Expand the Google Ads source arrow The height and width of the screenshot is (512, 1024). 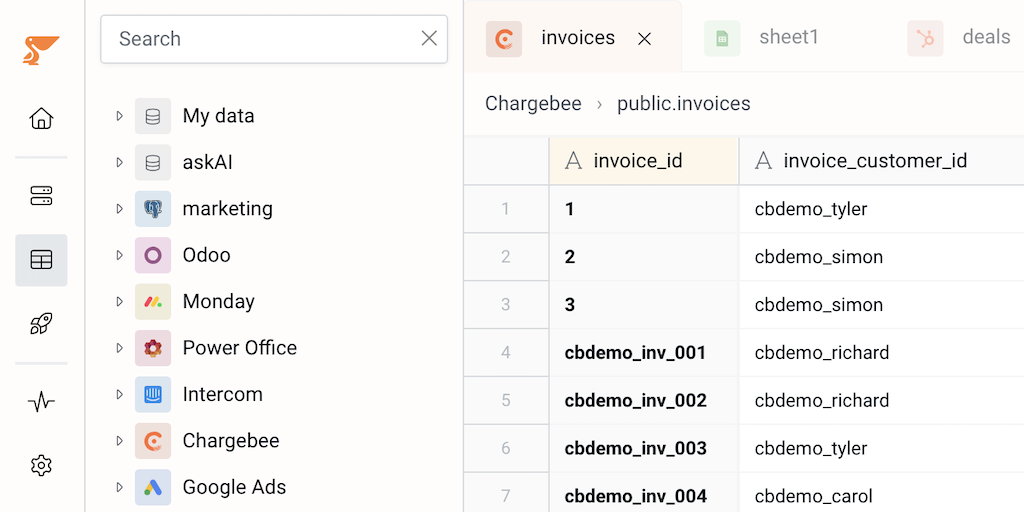pos(119,487)
